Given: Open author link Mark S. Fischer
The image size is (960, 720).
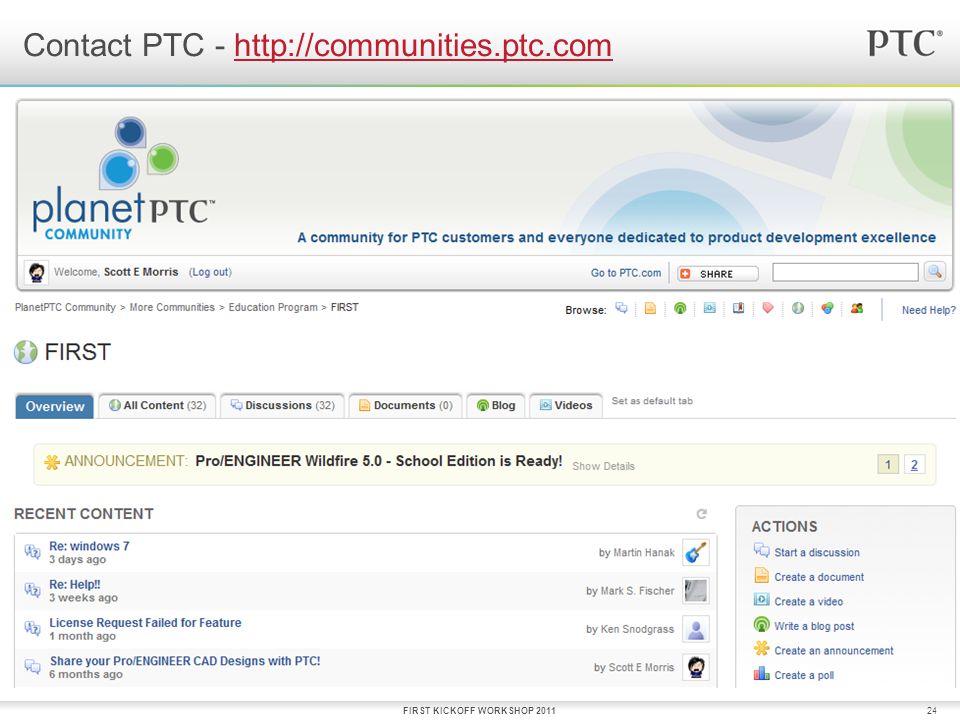Looking at the screenshot, I should click(x=637, y=591).
